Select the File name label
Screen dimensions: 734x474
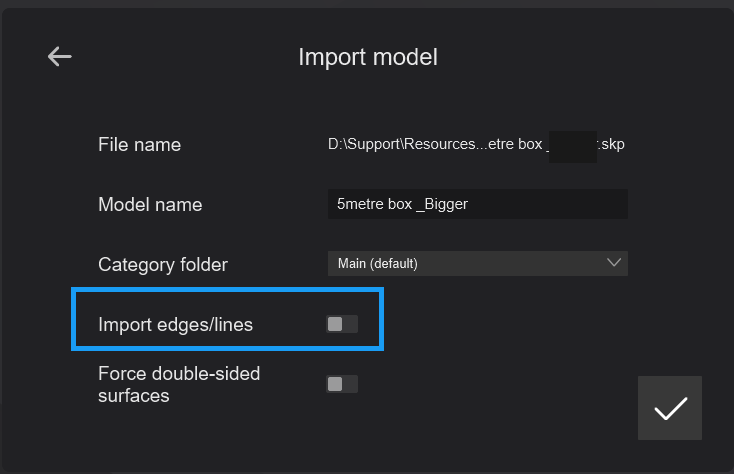pyautogui.click(x=139, y=144)
